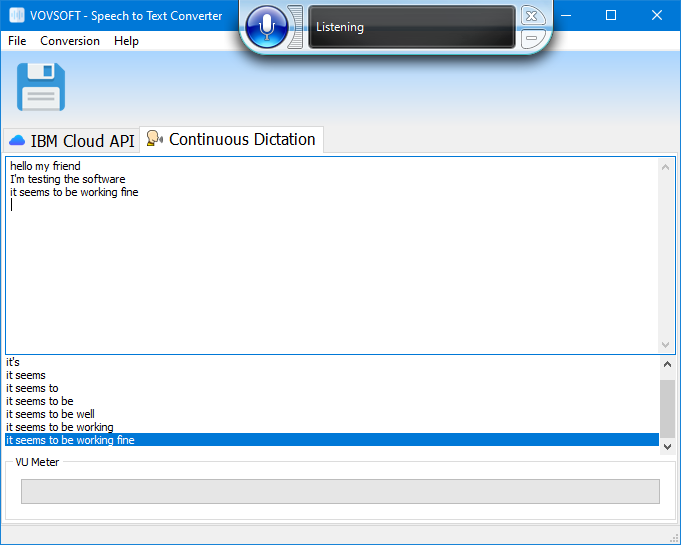Screen dimensions: 681x545
Task: Click the text-area line 'it seems to be working fine'
Action: click(x=74, y=192)
